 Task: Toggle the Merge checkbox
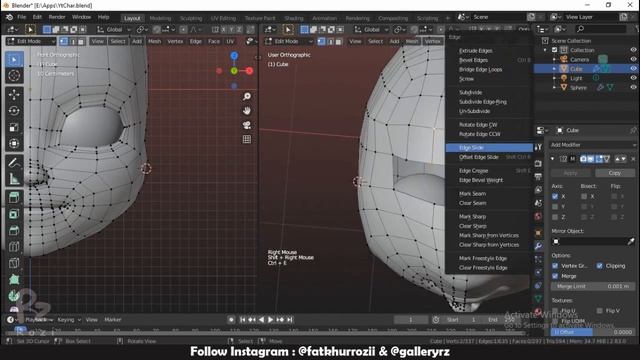pyautogui.click(x=555, y=276)
